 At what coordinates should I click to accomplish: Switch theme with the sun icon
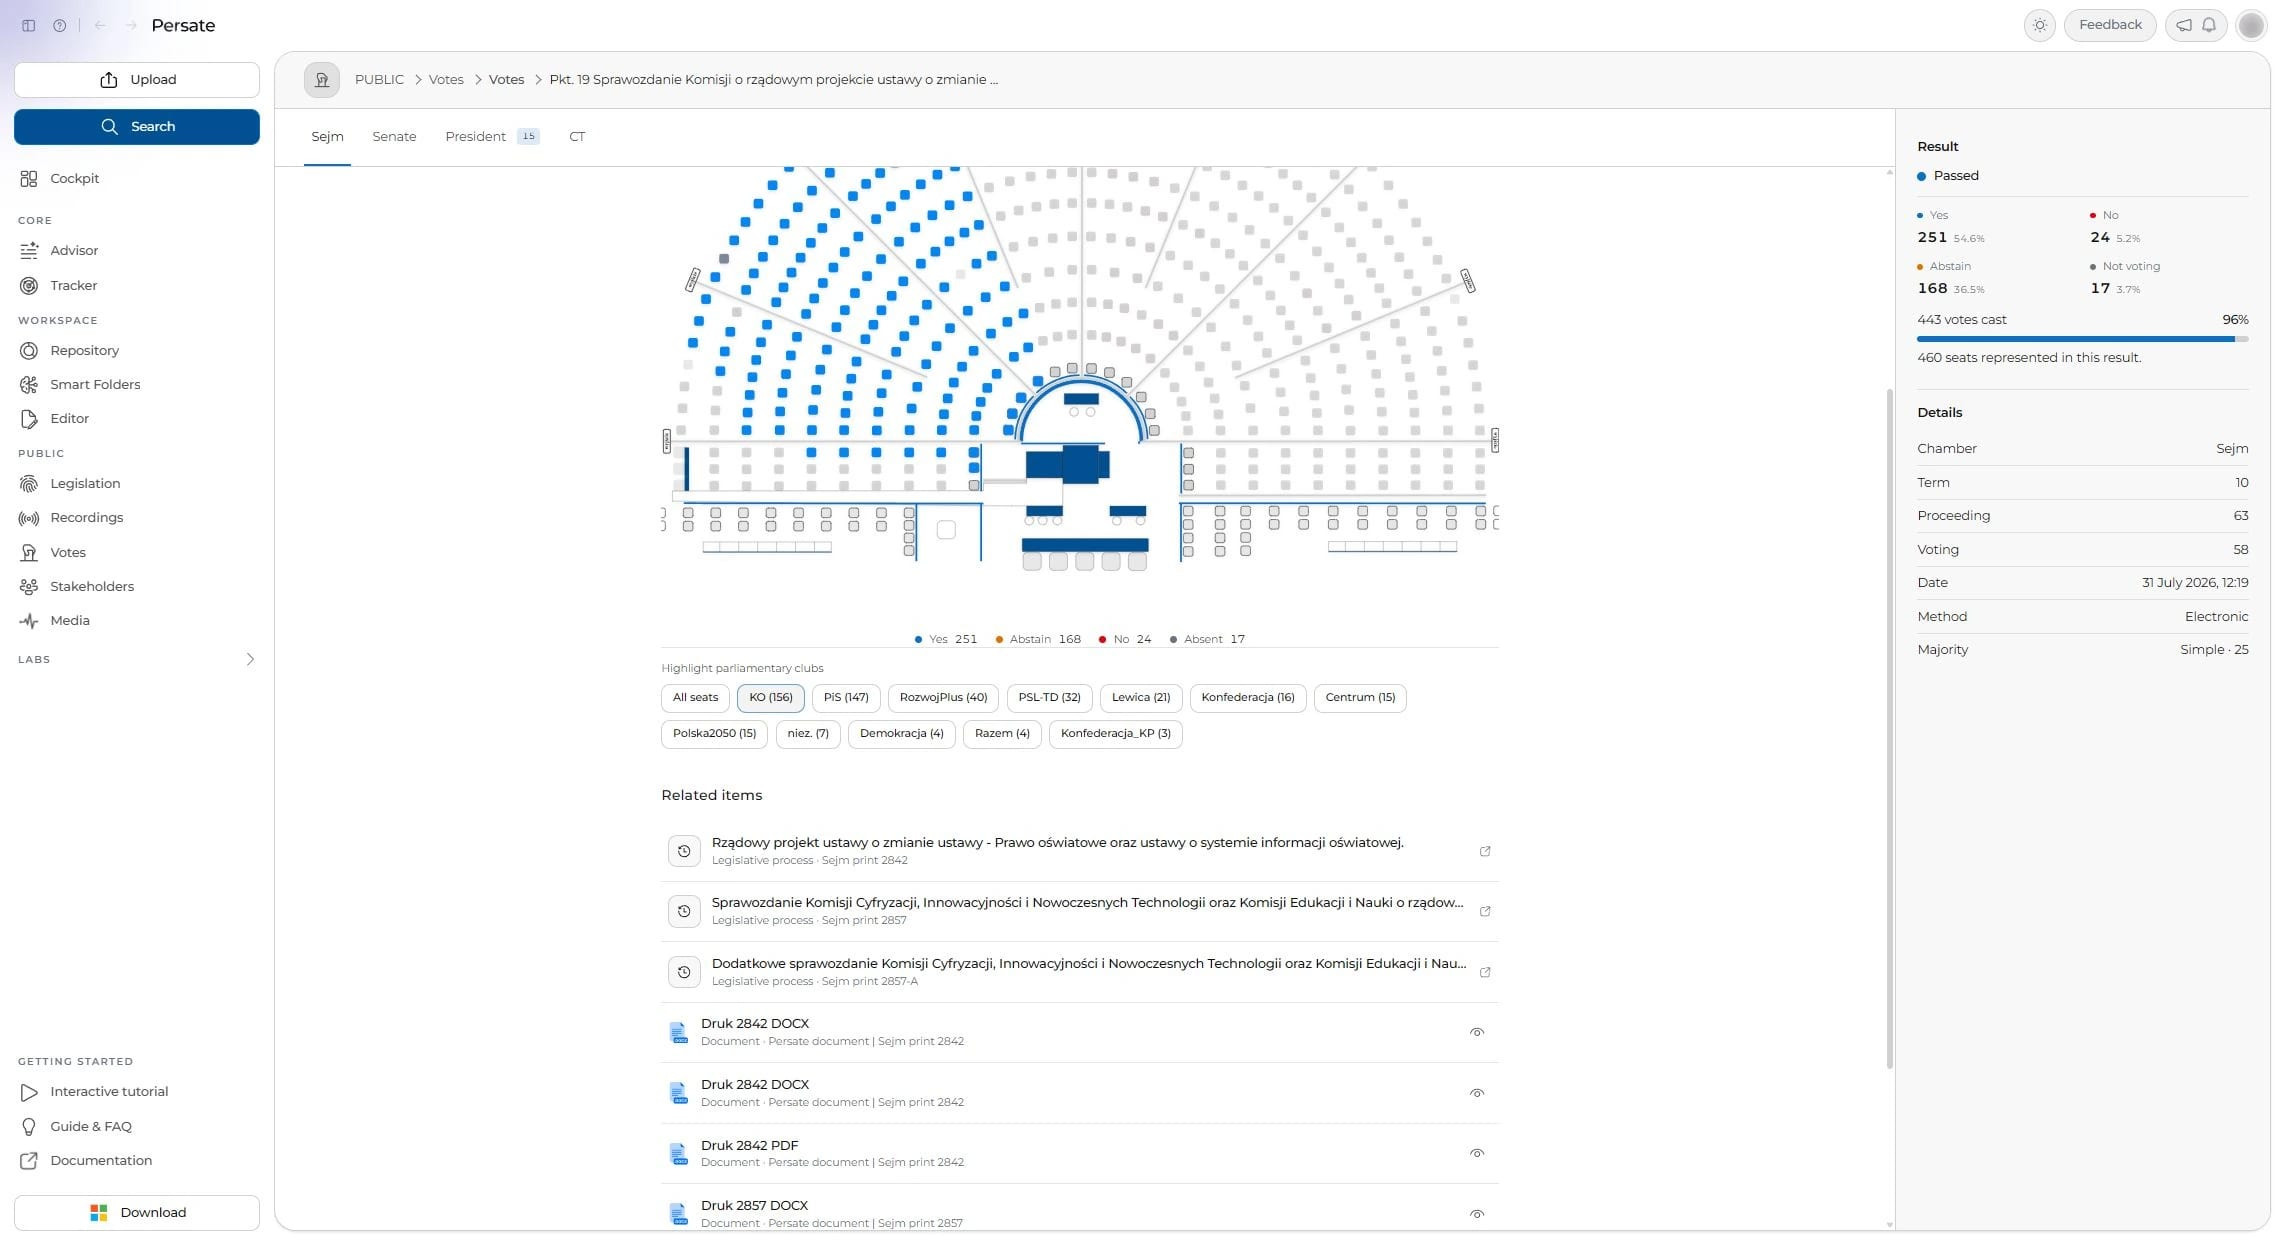point(2040,25)
